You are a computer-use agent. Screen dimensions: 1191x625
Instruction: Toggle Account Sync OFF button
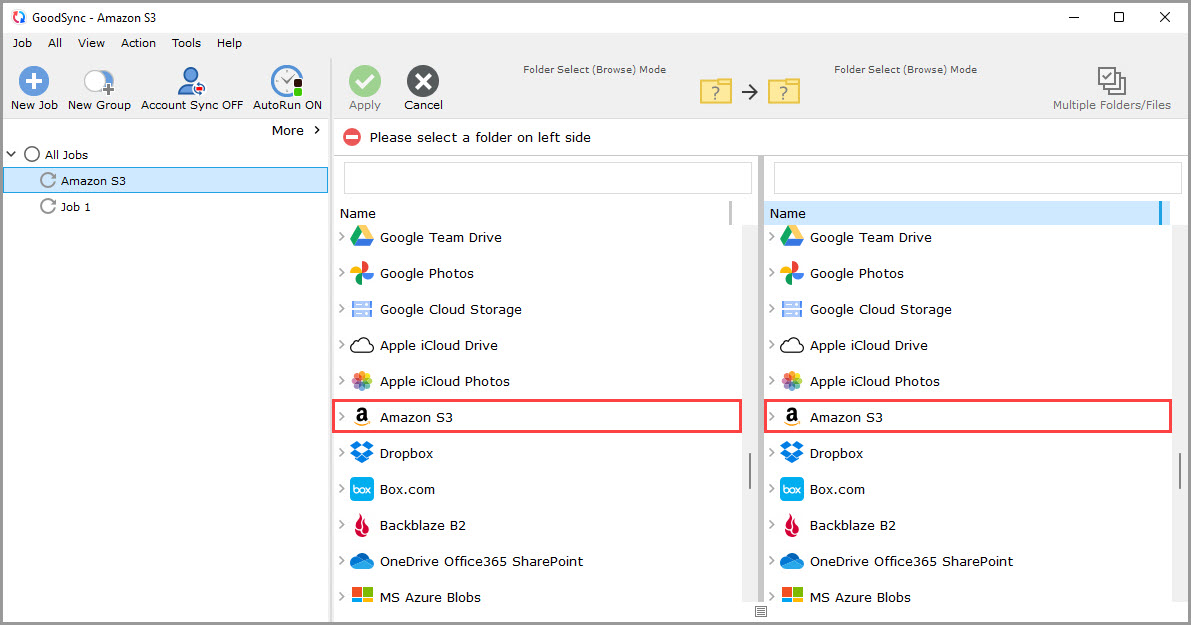coord(191,81)
